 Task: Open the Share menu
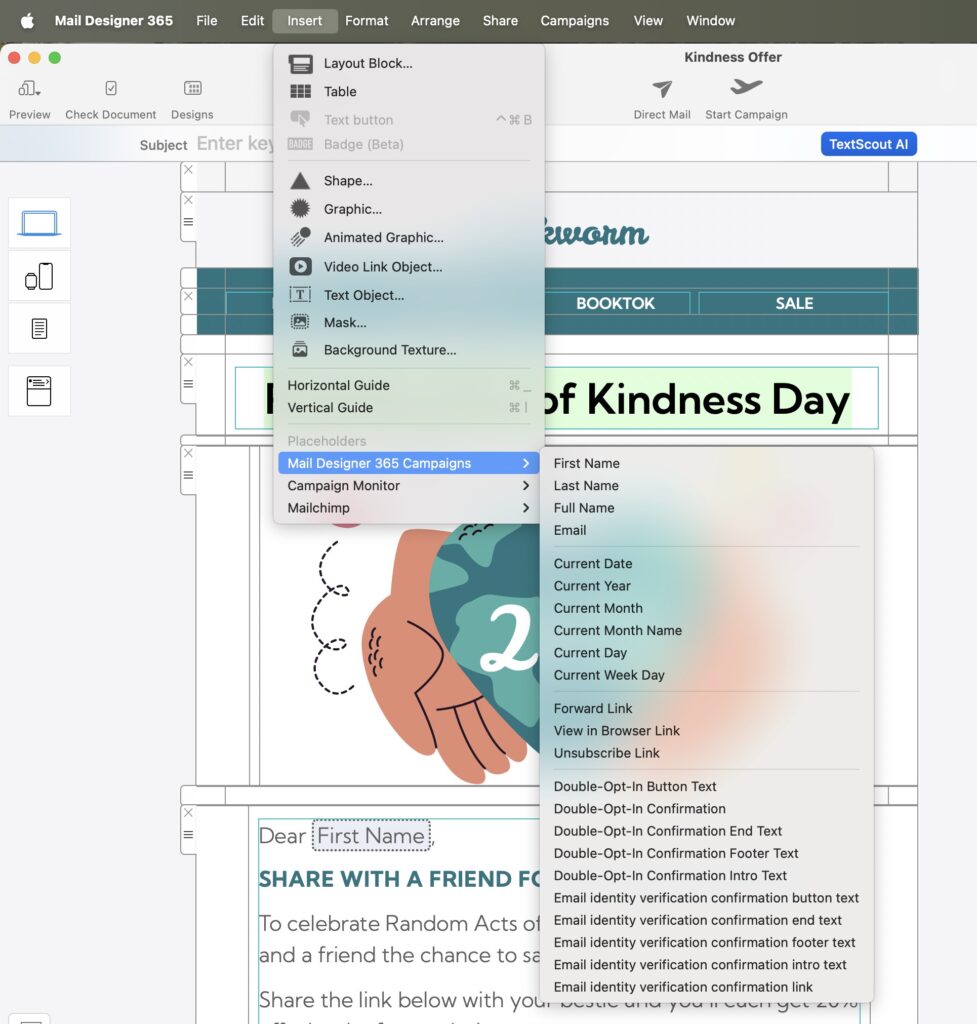tap(500, 21)
